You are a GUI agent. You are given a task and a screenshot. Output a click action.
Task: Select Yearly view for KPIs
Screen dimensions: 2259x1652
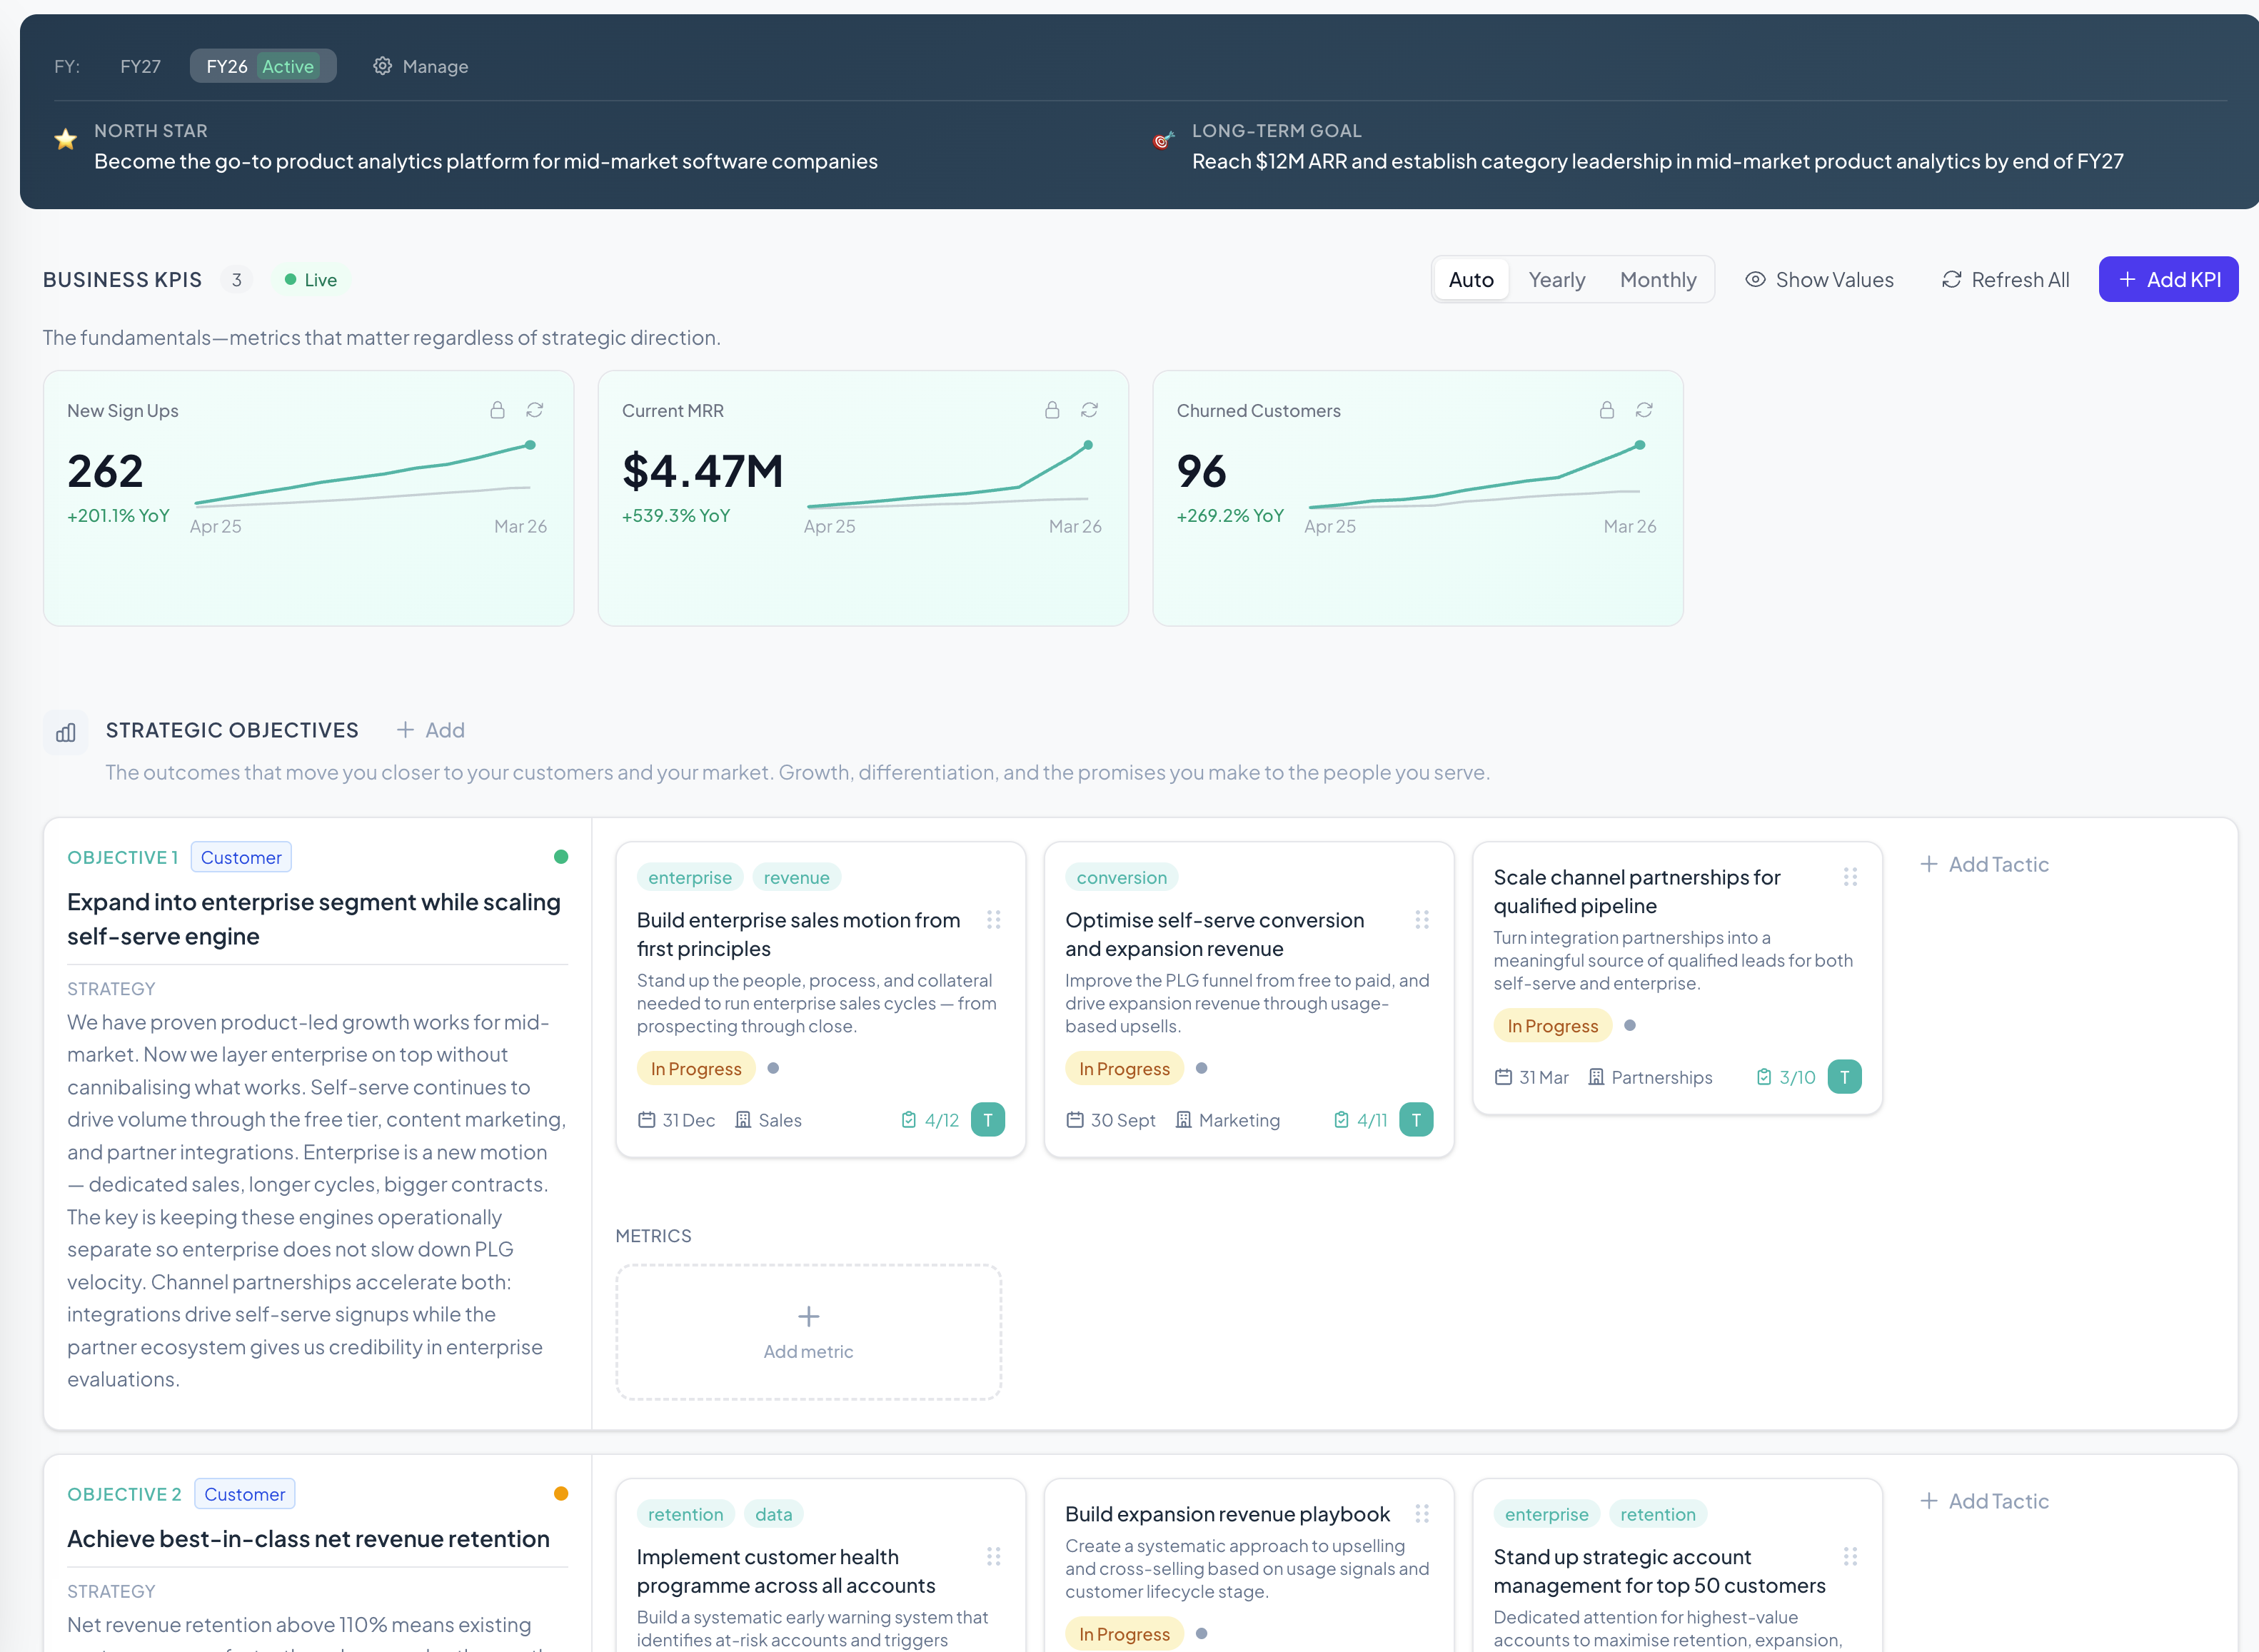click(1556, 280)
